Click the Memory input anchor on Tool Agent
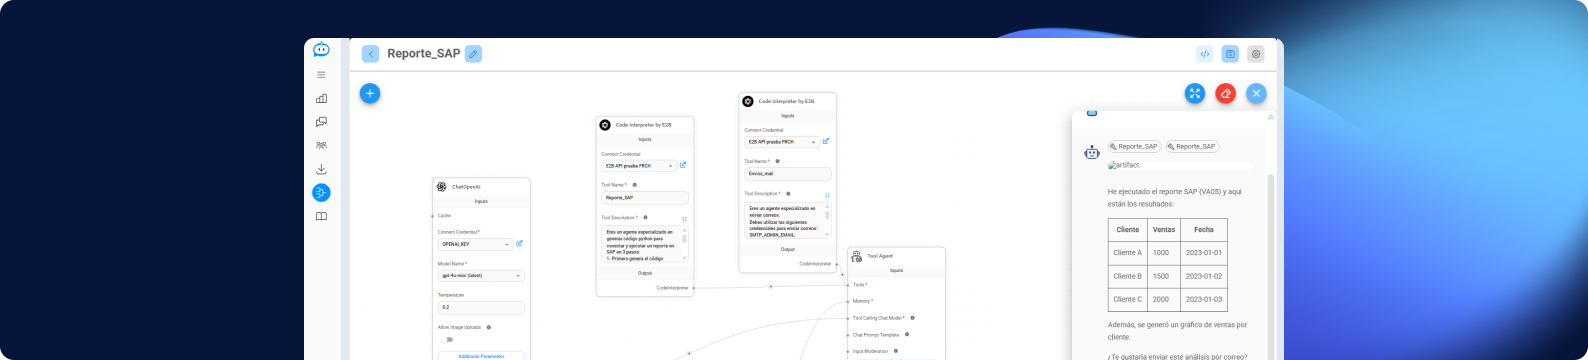 pyautogui.click(x=848, y=301)
